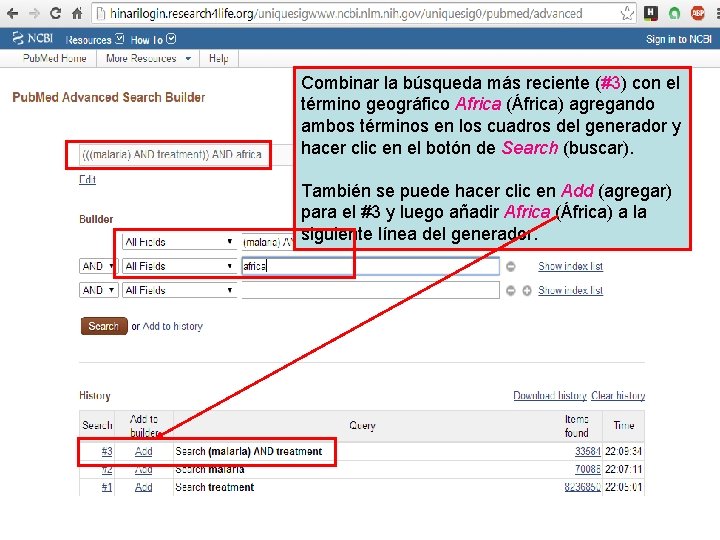Reload the page with the refresh icon
The height and width of the screenshot is (540, 720).
[56, 13]
